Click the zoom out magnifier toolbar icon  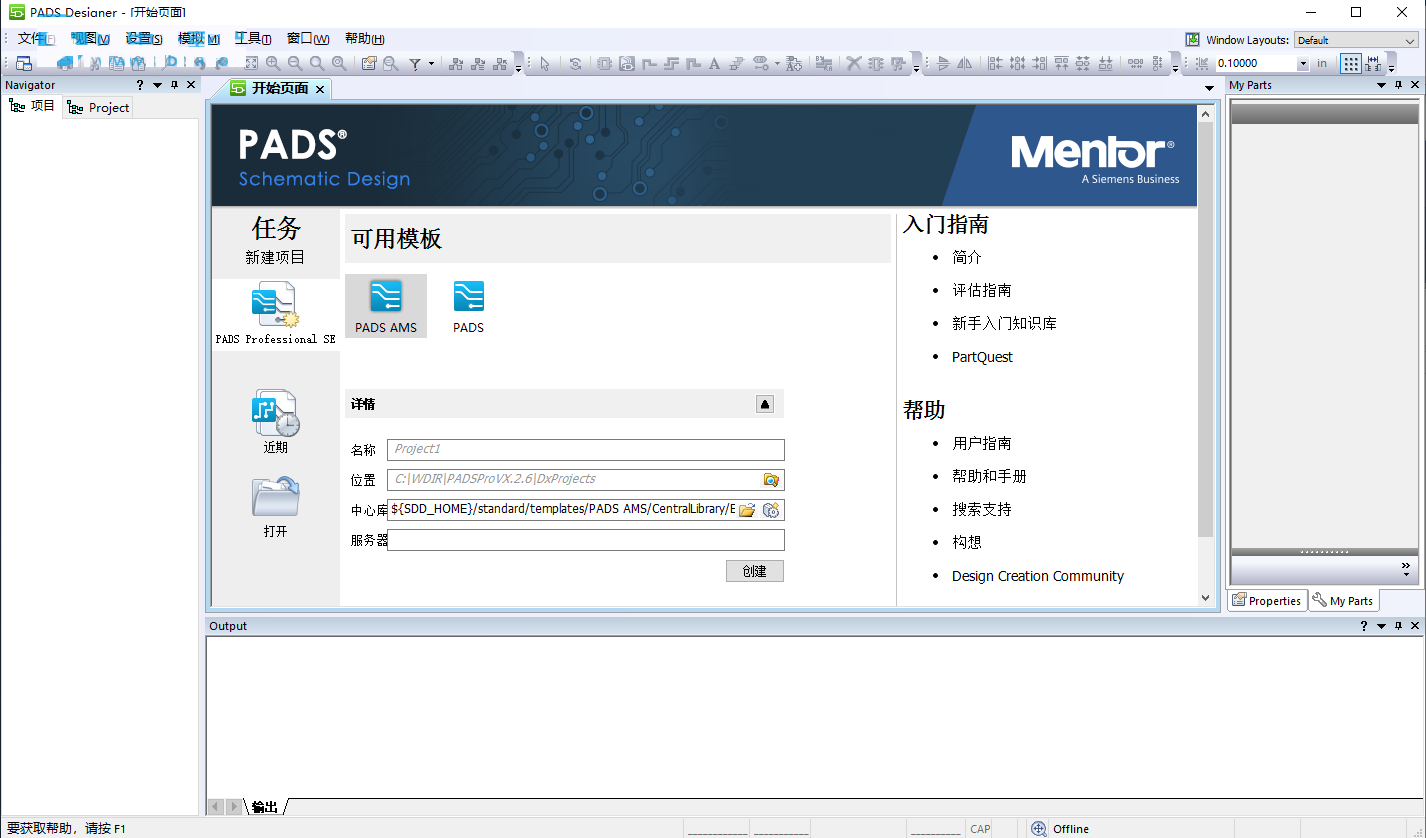pos(295,63)
